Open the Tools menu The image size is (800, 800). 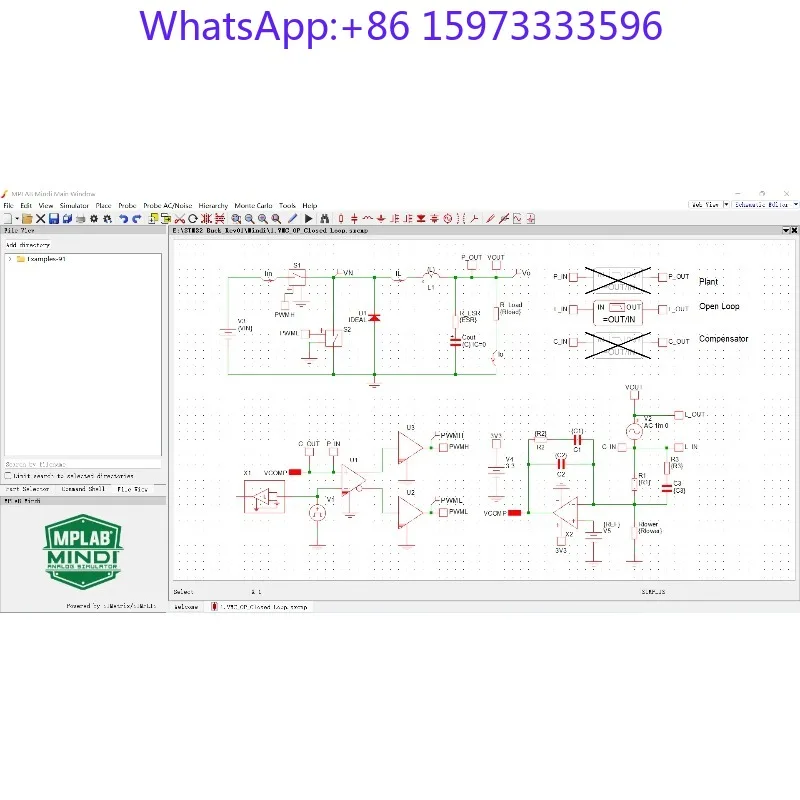click(x=287, y=206)
